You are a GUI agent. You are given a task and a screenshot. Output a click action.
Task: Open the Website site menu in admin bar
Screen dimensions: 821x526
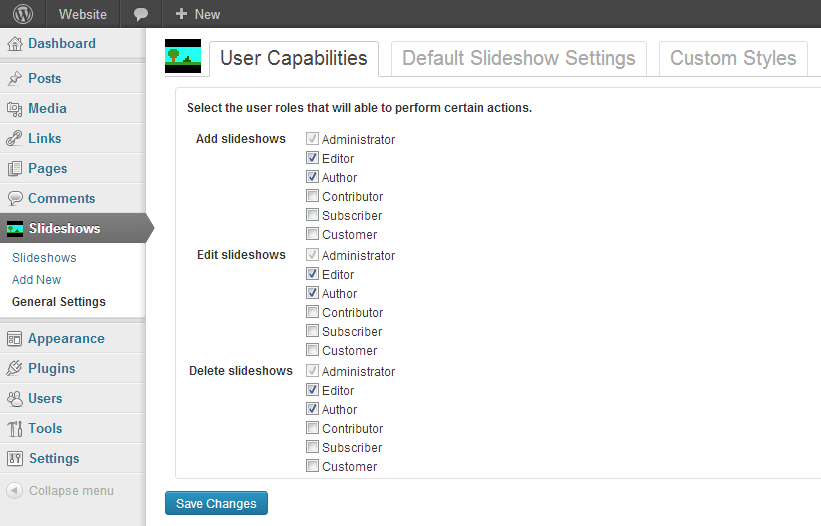(83, 14)
